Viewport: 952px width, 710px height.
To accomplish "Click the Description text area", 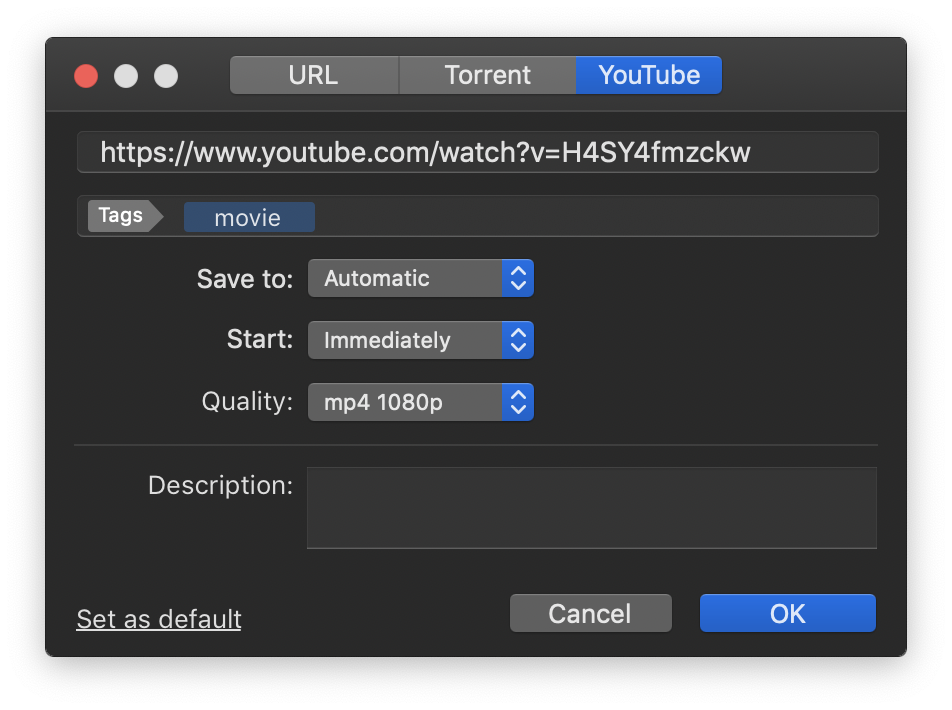I will (592, 508).
